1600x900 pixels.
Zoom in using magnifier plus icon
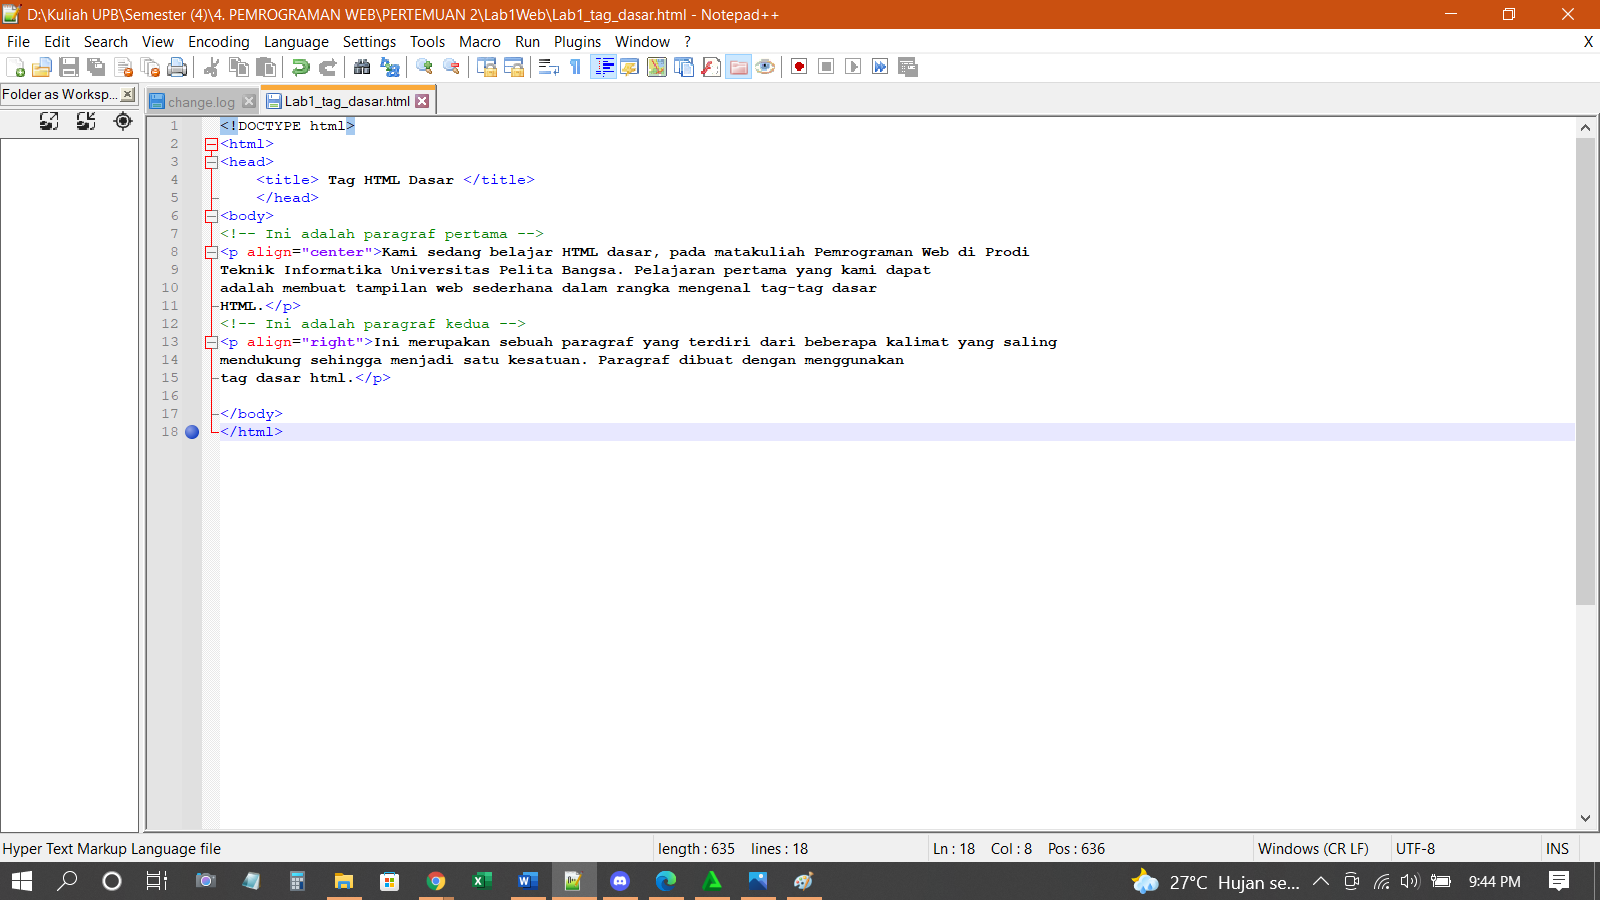click(425, 67)
